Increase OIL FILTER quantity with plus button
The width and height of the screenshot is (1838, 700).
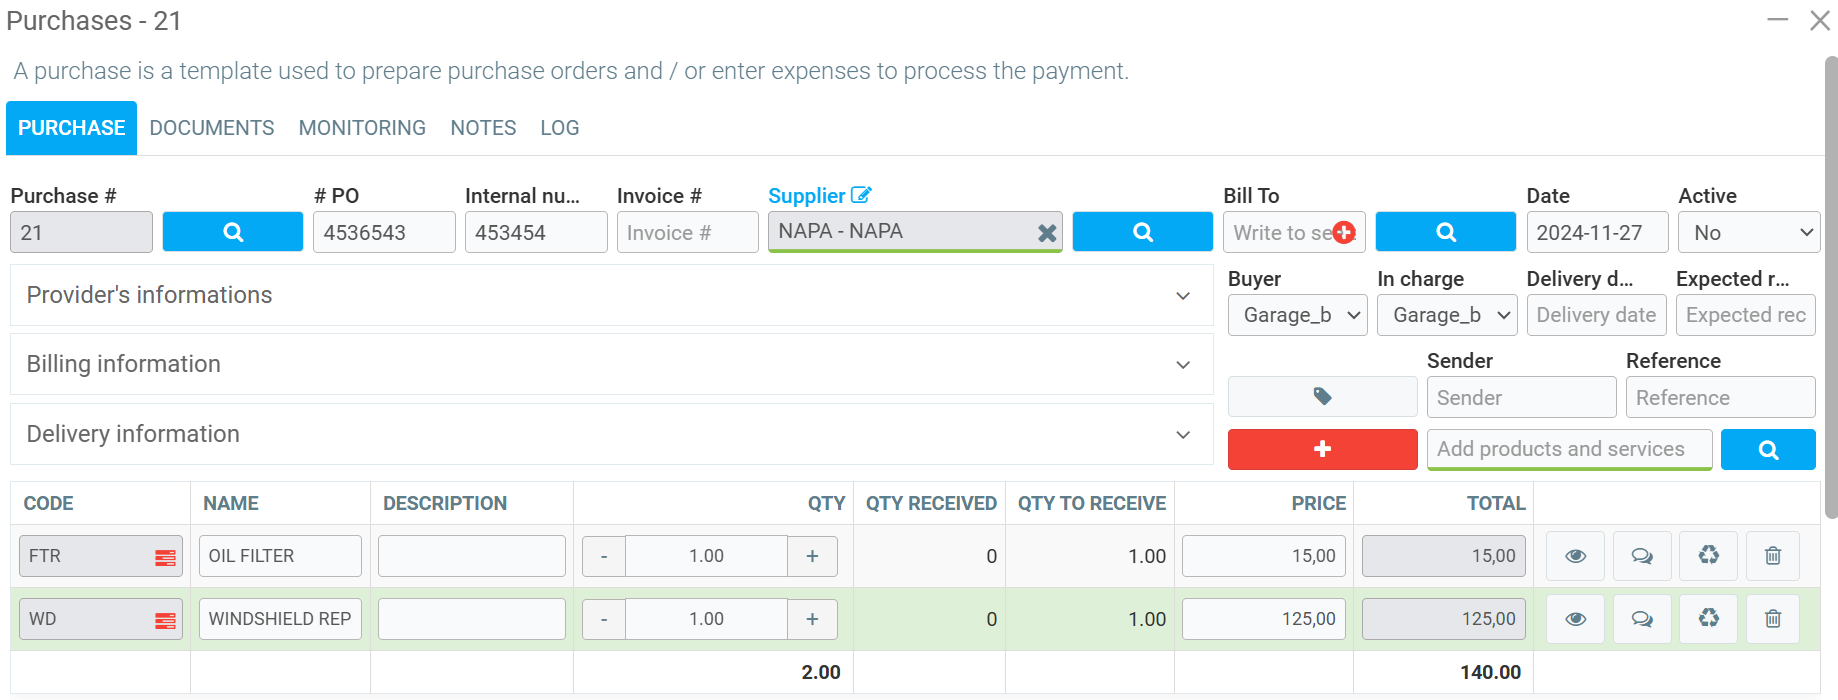(x=812, y=556)
